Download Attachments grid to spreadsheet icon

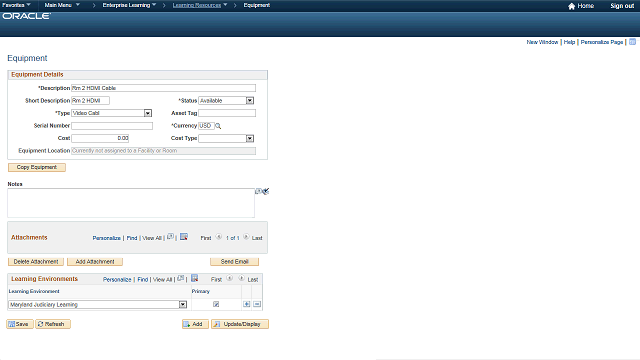click(x=184, y=237)
